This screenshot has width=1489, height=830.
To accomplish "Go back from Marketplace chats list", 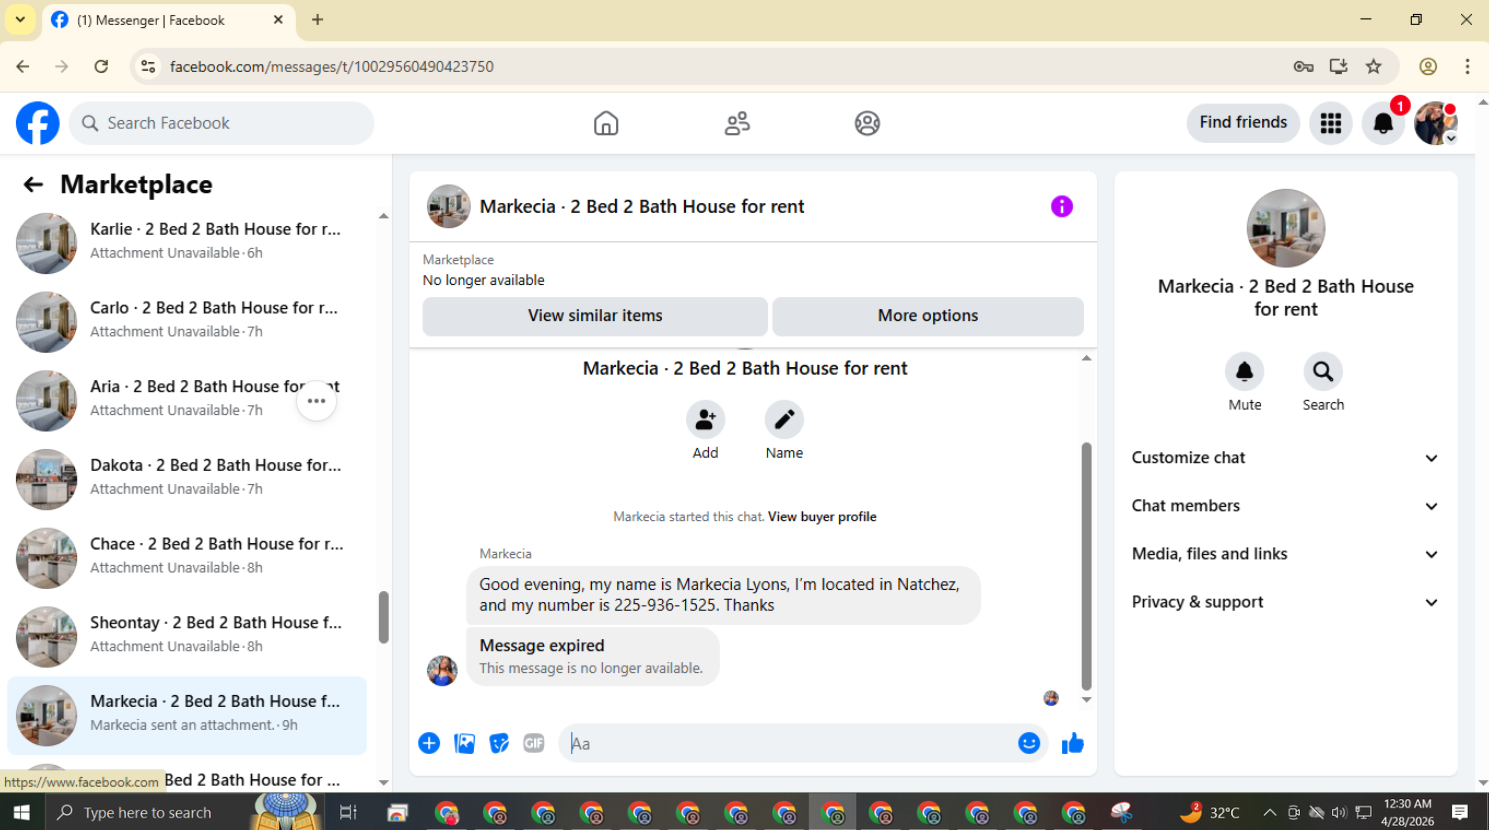I will tap(33, 184).
